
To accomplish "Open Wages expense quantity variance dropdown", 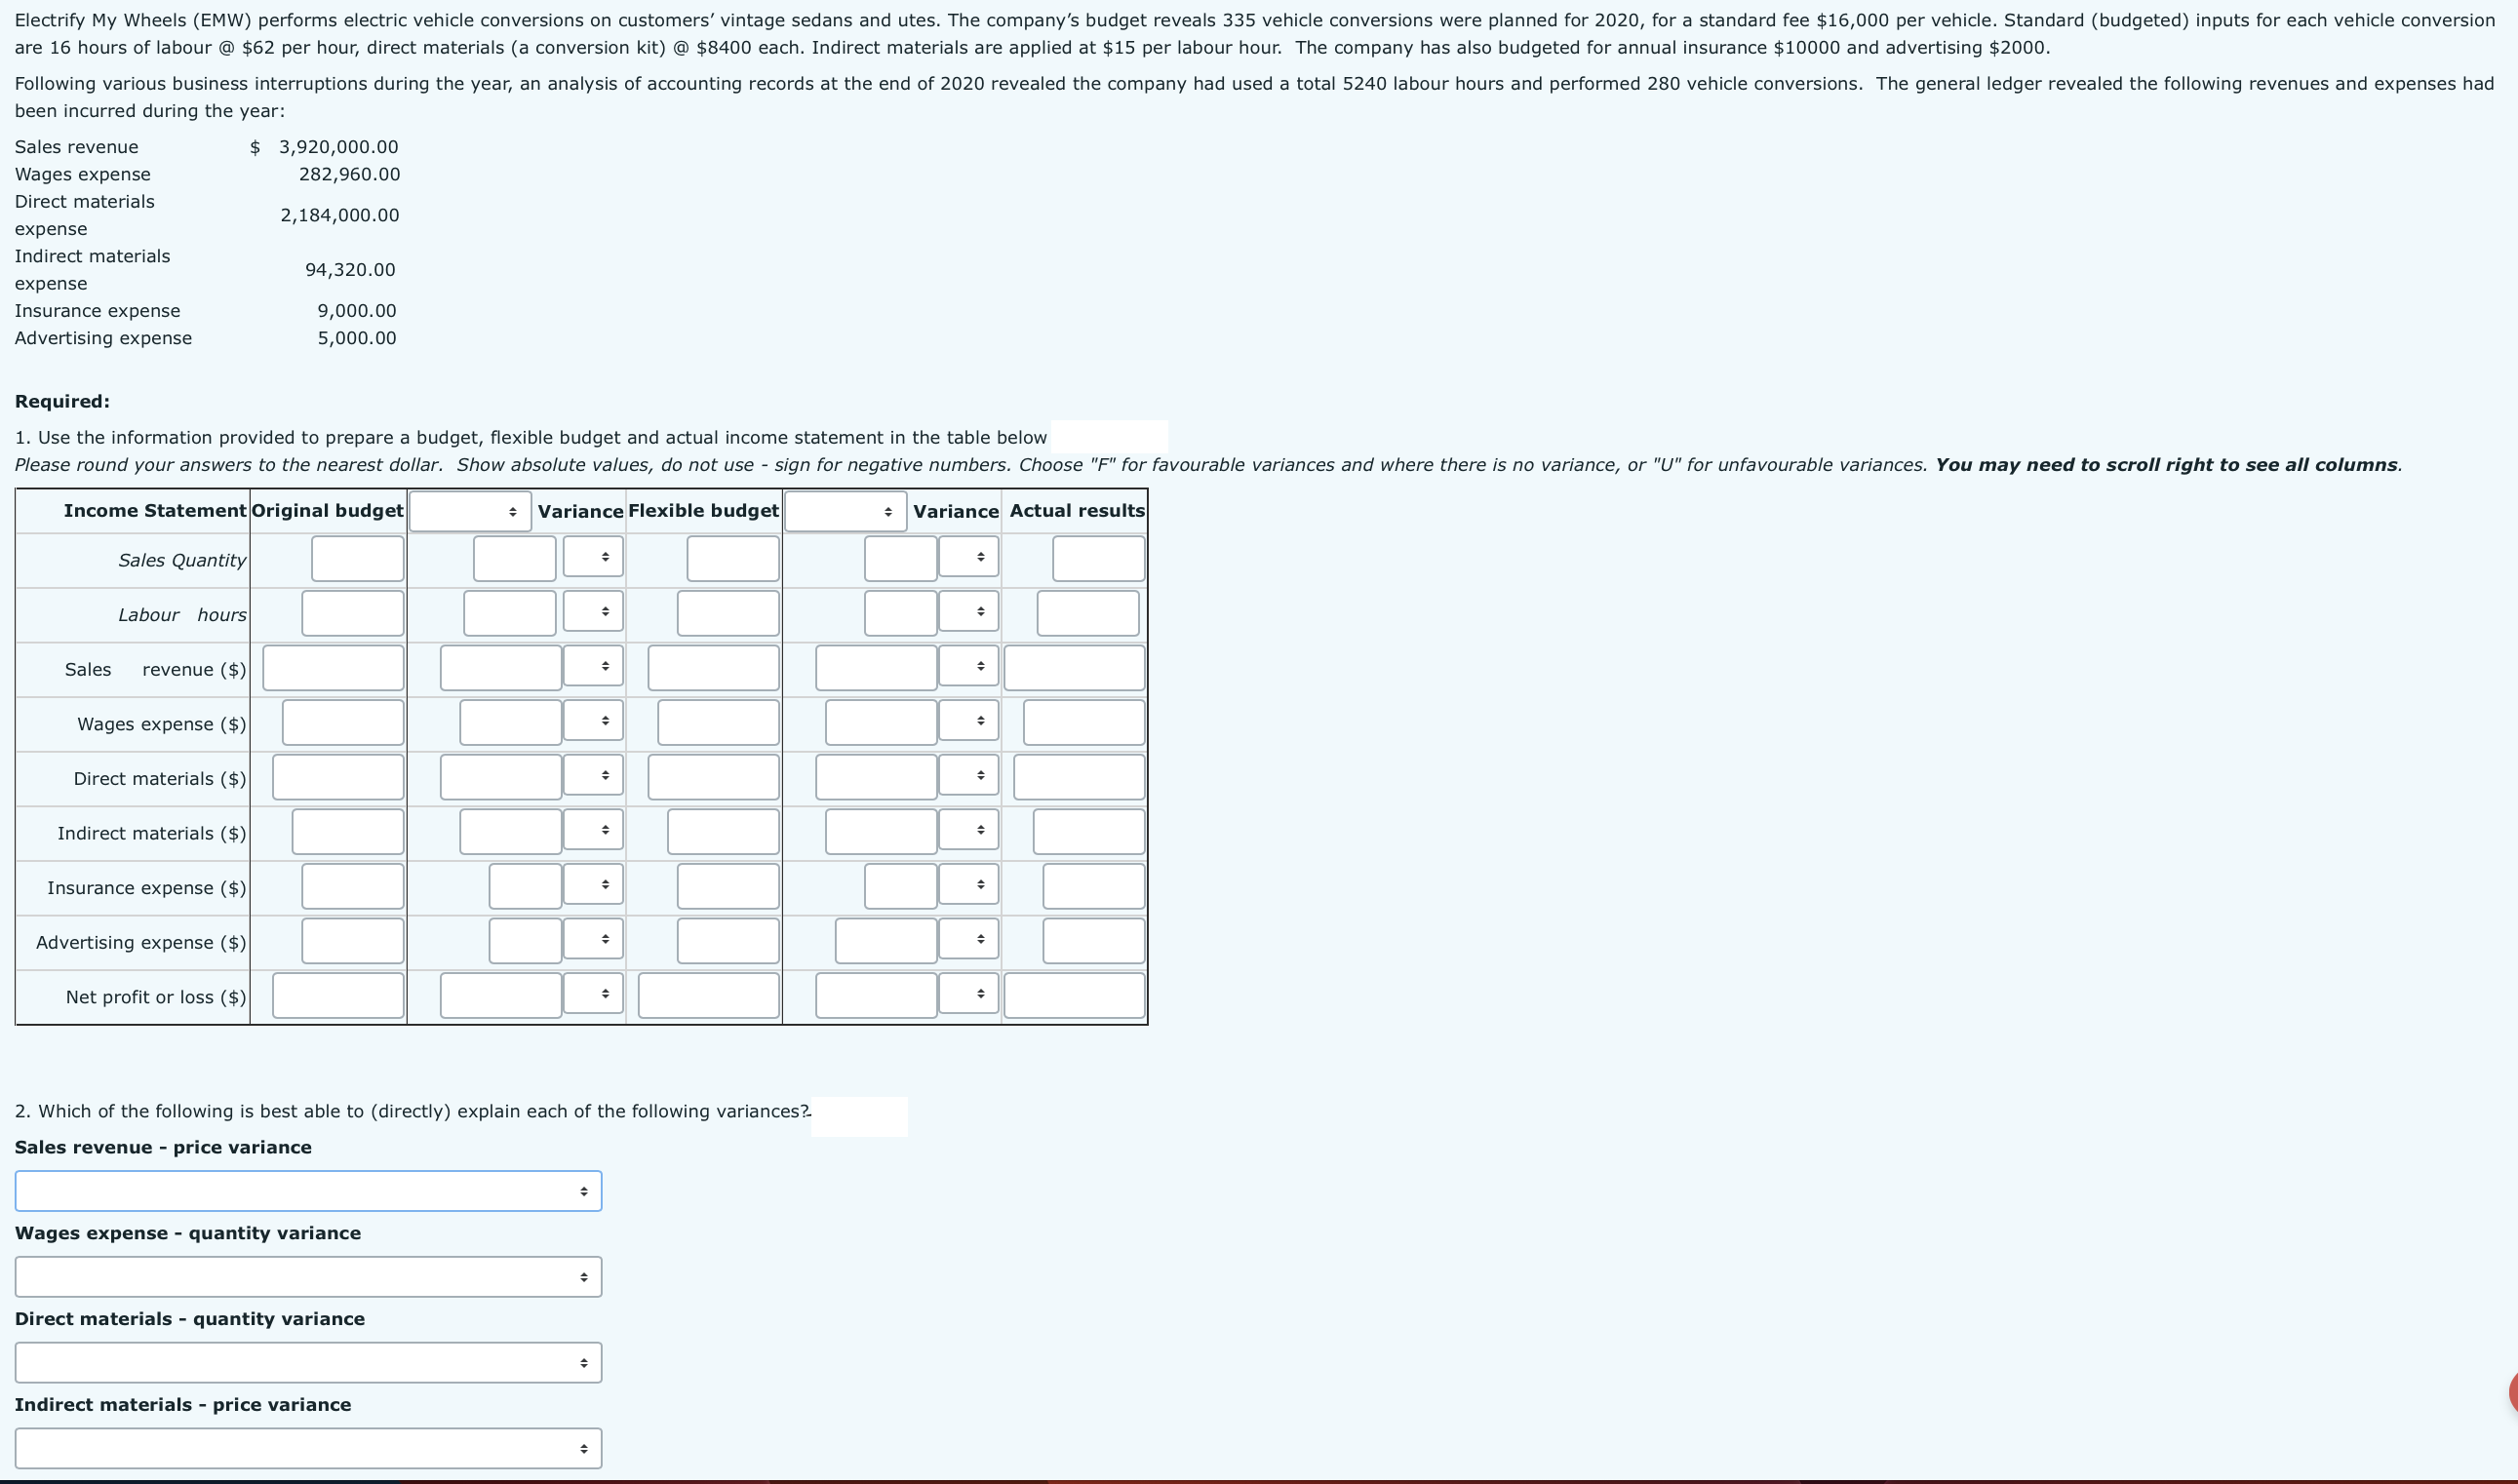I will pyautogui.click(x=308, y=1277).
